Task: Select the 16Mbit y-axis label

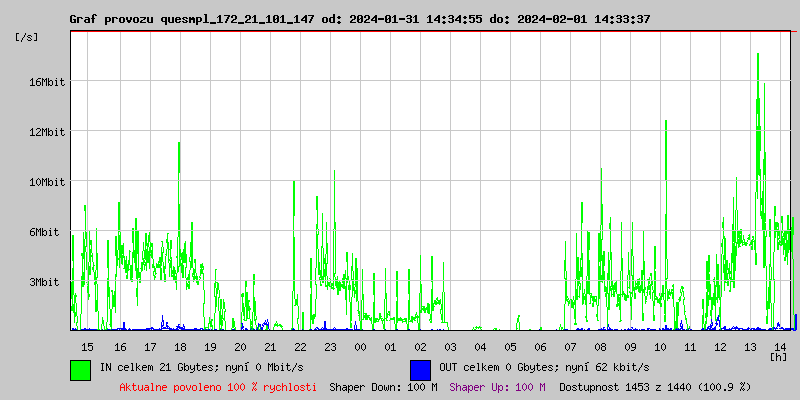Action: pyautogui.click(x=46, y=82)
